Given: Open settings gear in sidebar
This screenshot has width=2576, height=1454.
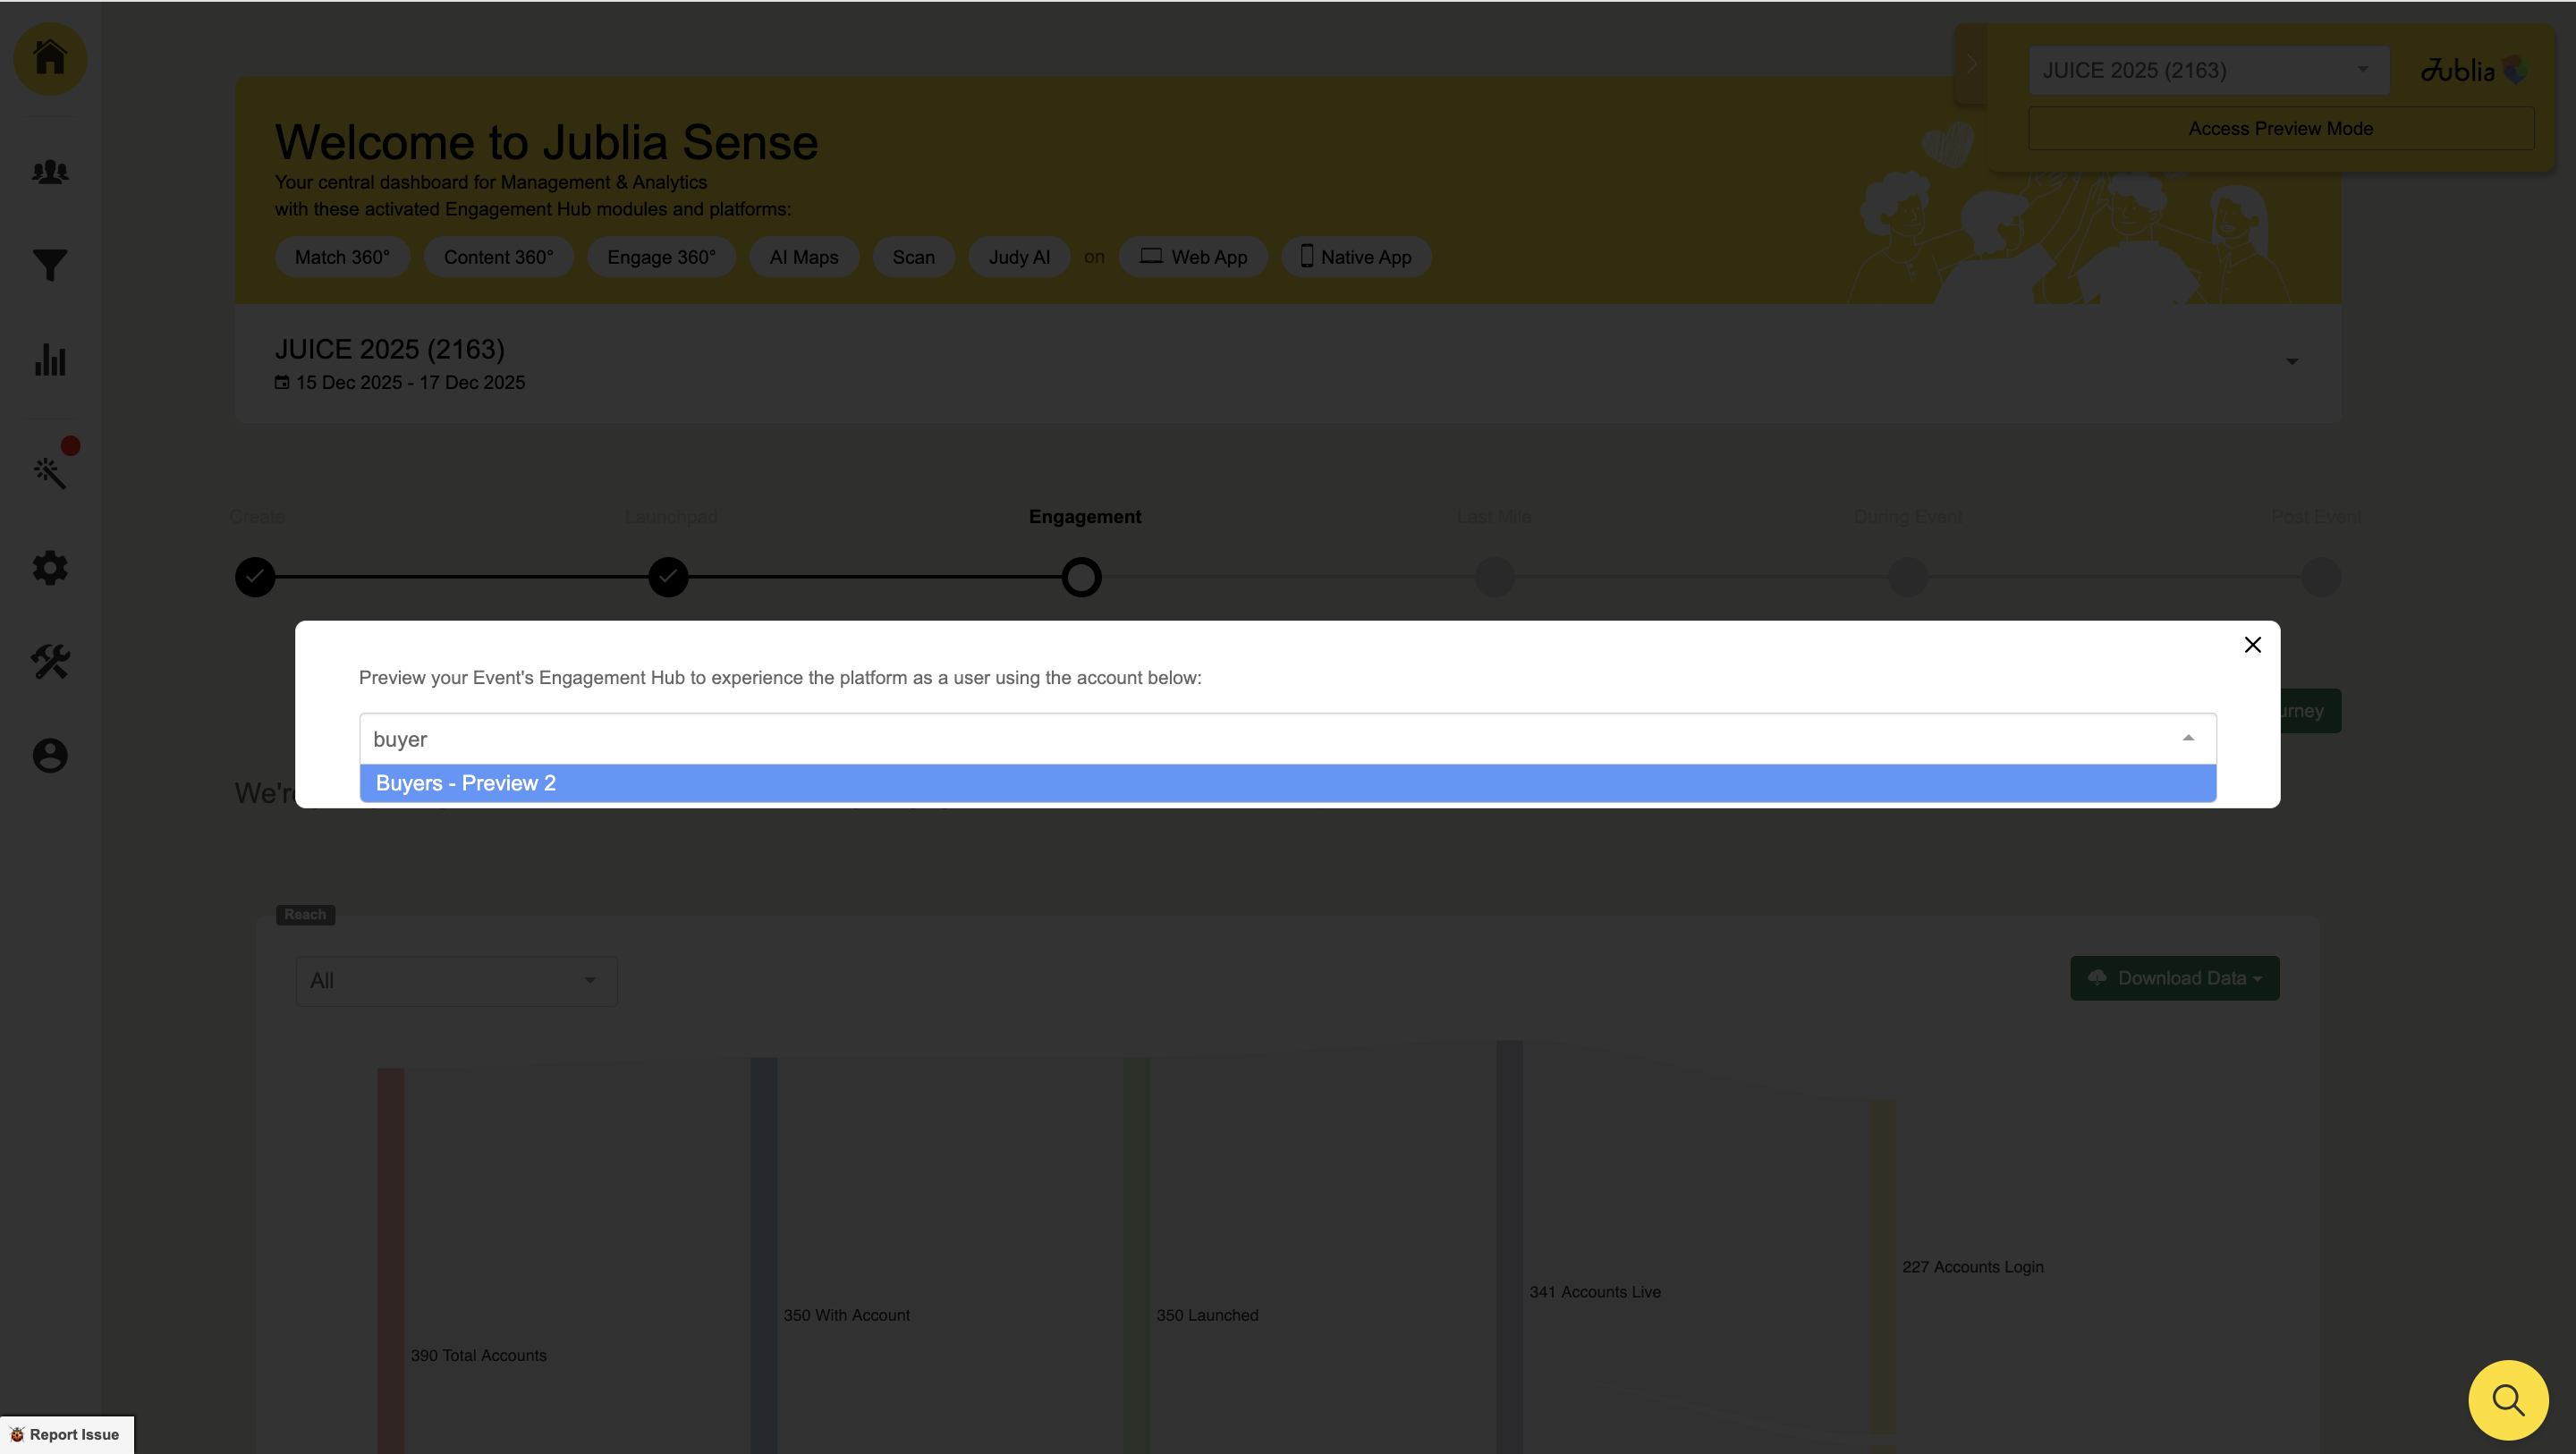Looking at the screenshot, I should point(50,568).
